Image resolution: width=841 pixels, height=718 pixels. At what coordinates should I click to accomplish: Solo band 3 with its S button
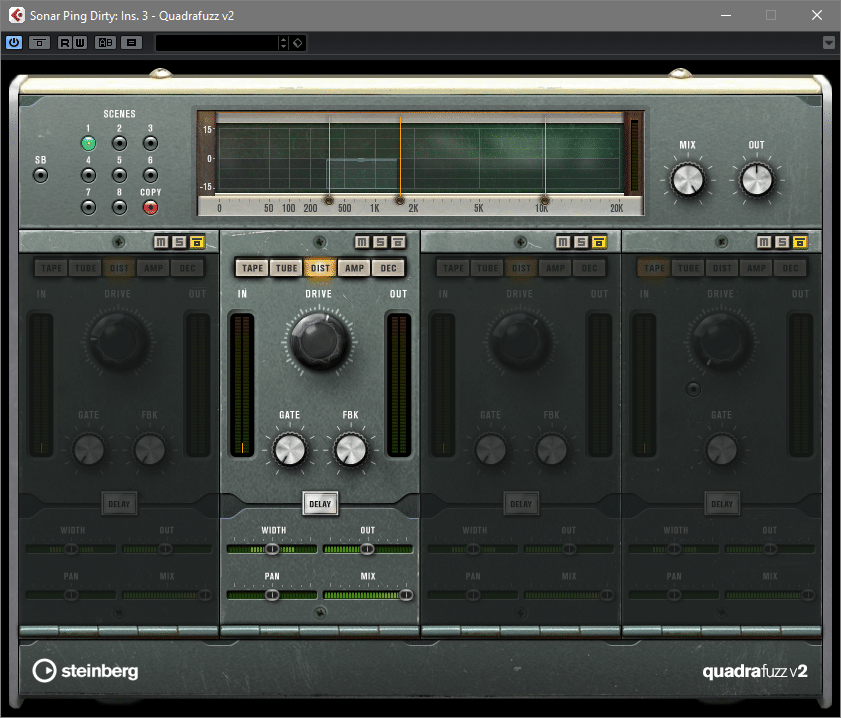(x=581, y=242)
